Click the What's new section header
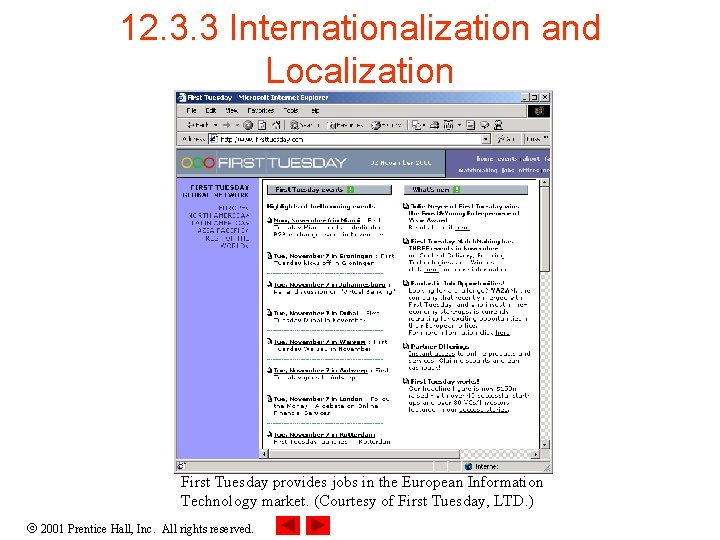This screenshot has width=720, height=540. (466, 189)
